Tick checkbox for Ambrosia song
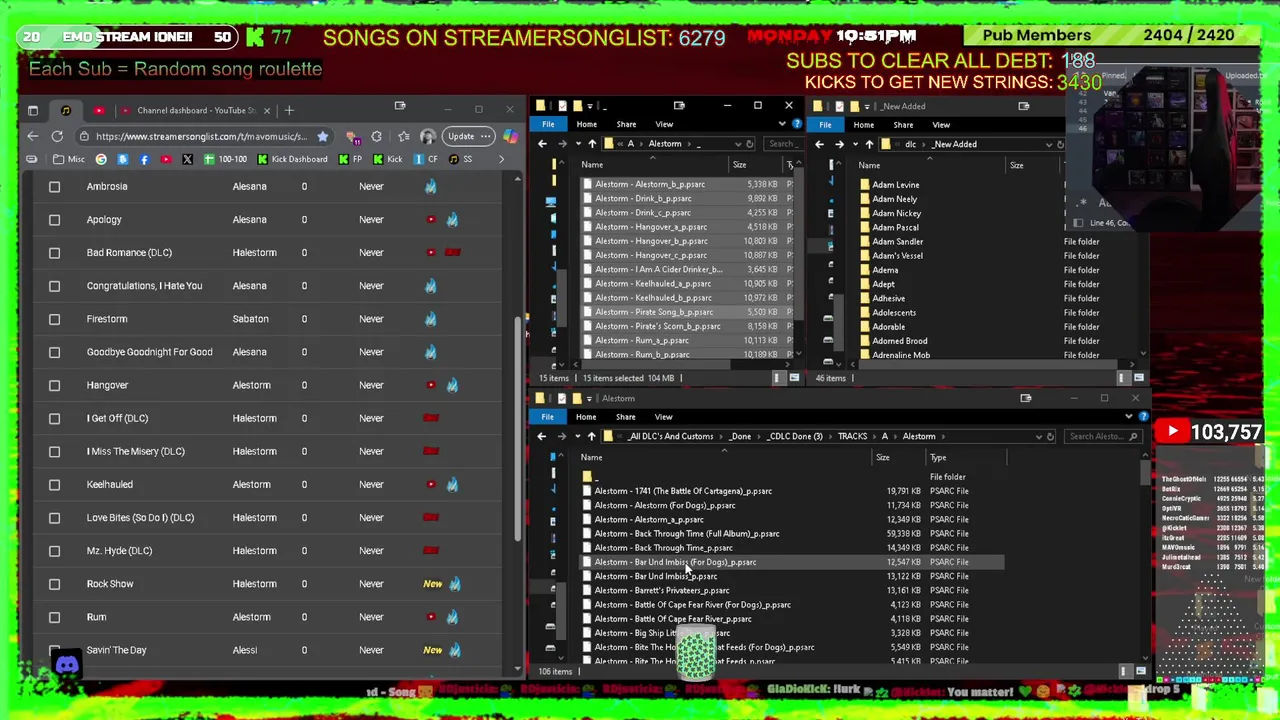Image resolution: width=1280 pixels, height=720 pixels. coord(55,186)
